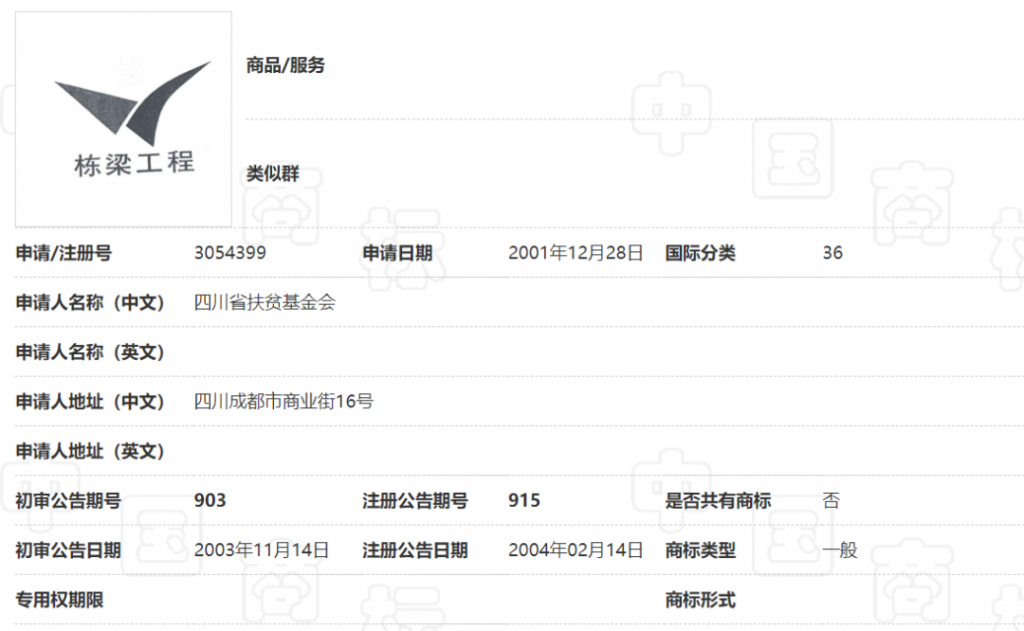Image resolution: width=1024 pixels, height=631 pixels.
Task: Select the 申请日期 label
Action: pyautogui.click(x=397, y=253)
